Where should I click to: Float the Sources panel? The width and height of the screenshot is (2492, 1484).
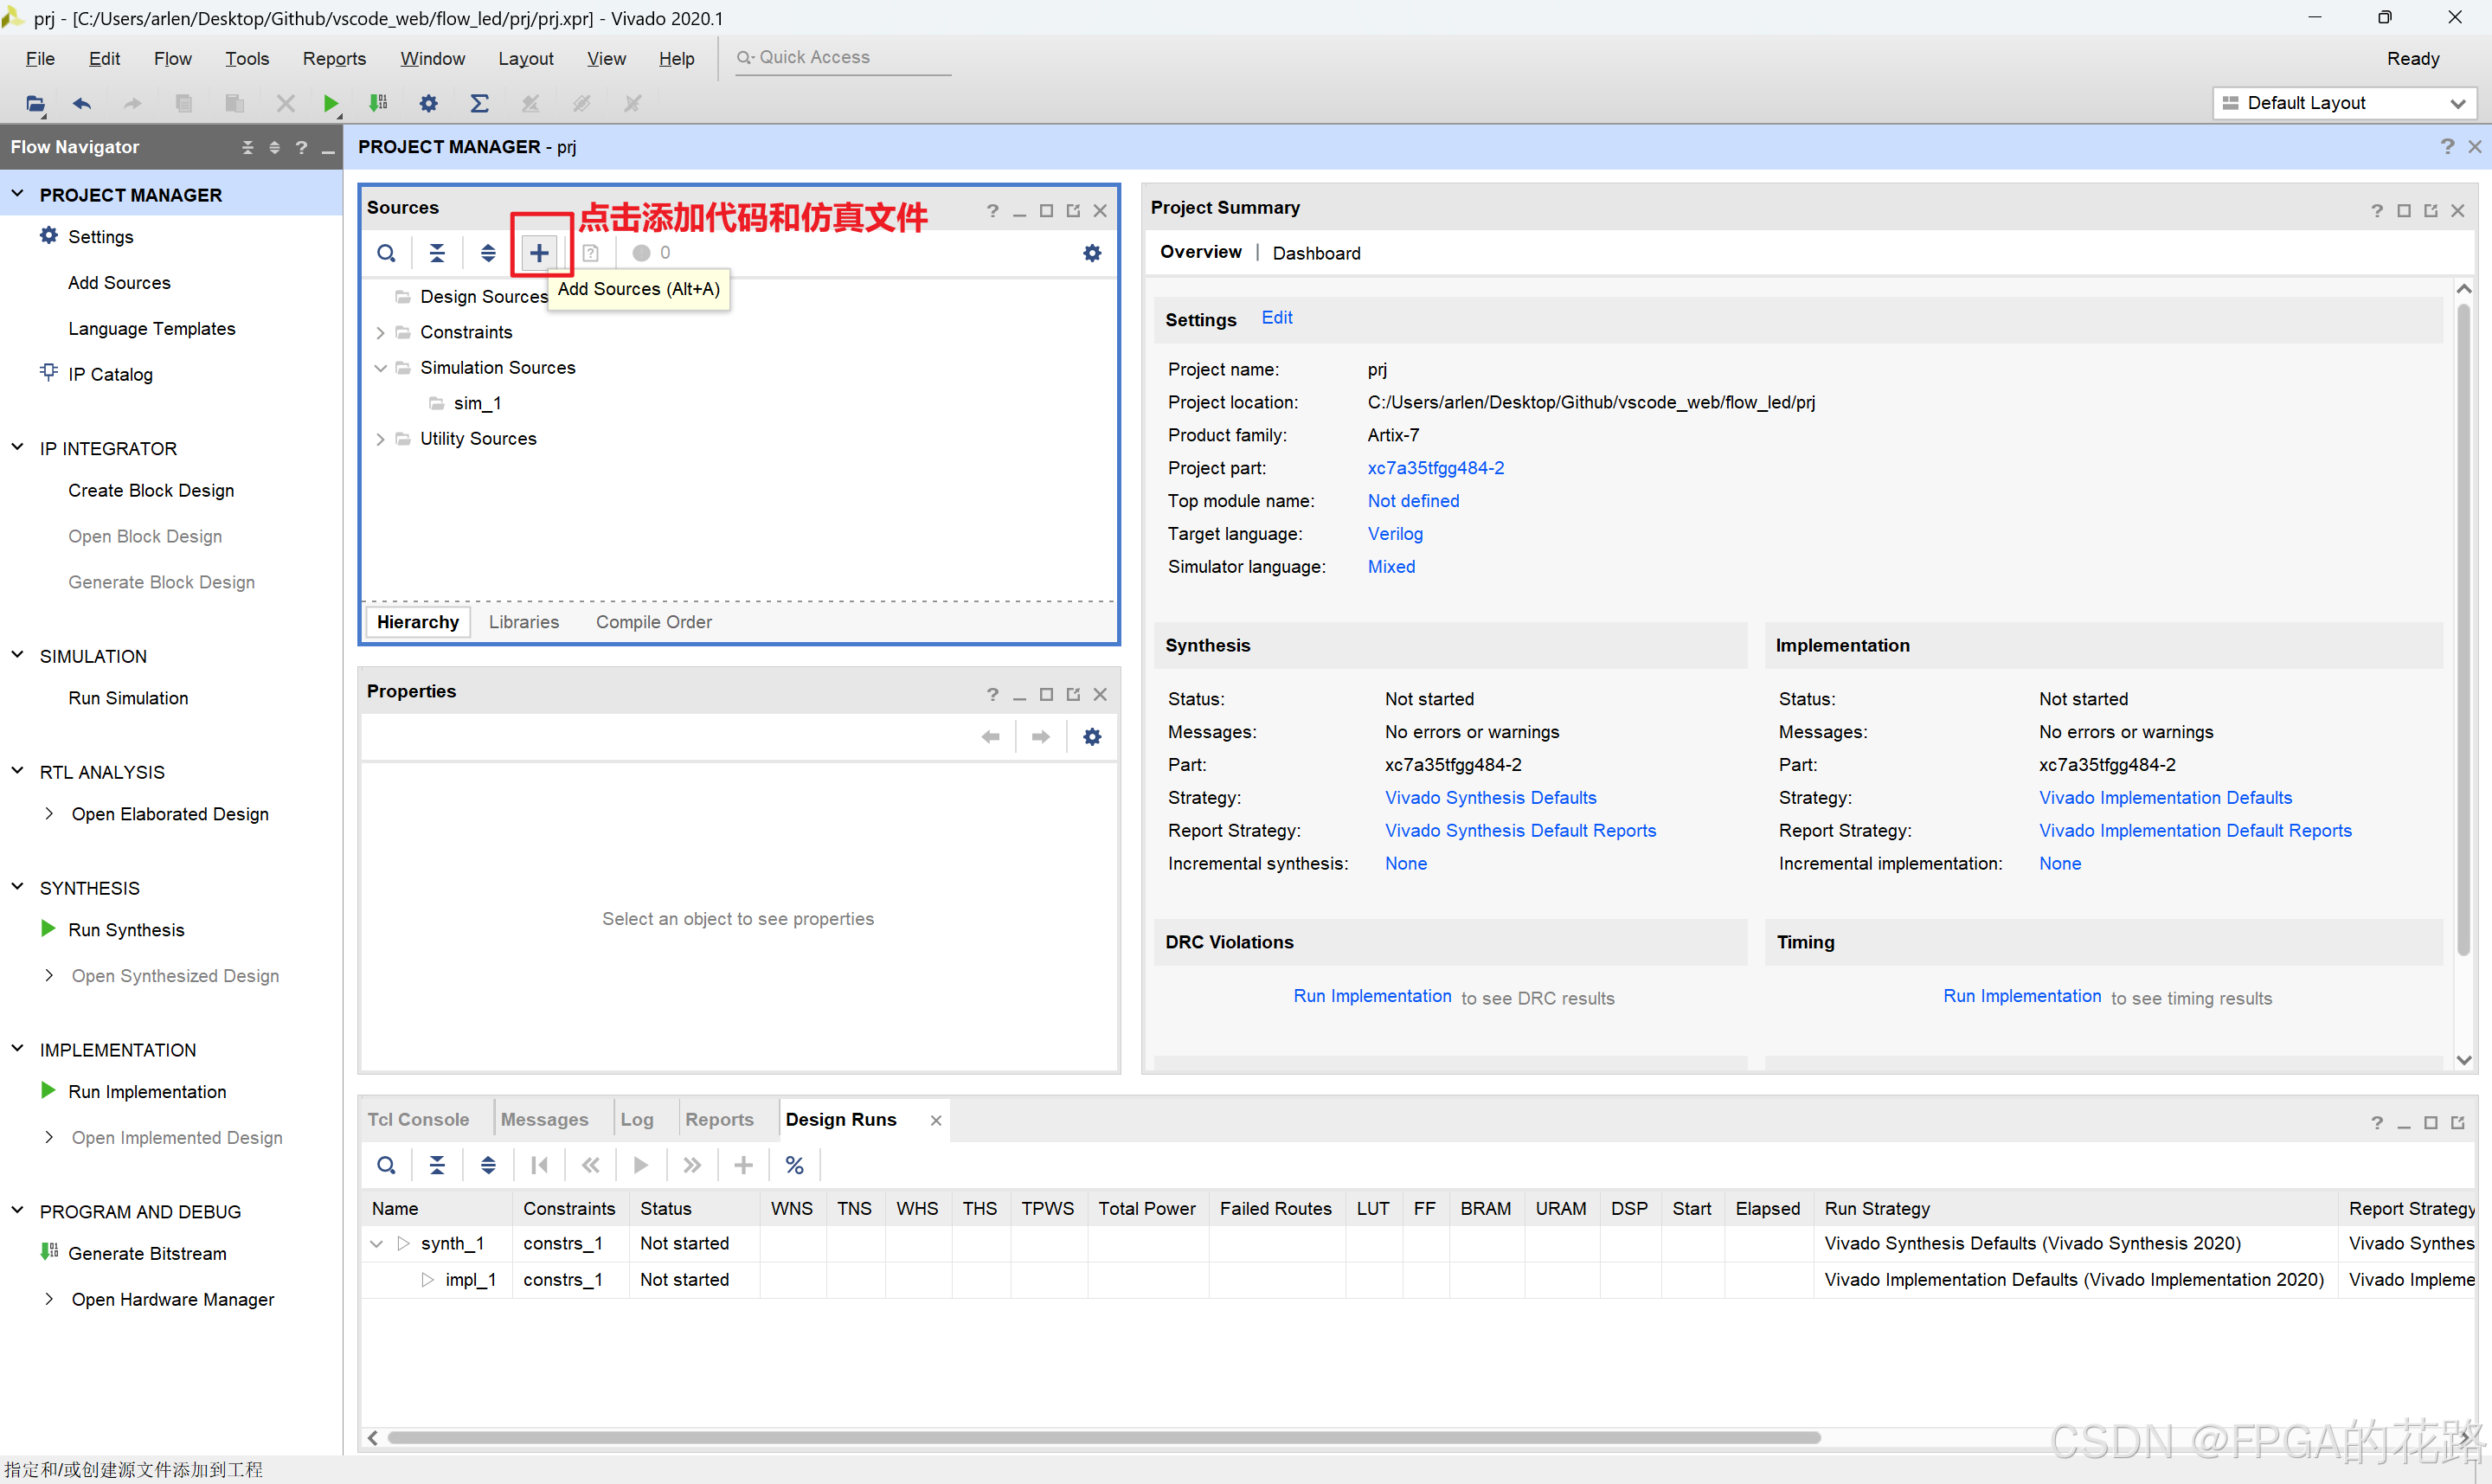tap(1073, 210)
